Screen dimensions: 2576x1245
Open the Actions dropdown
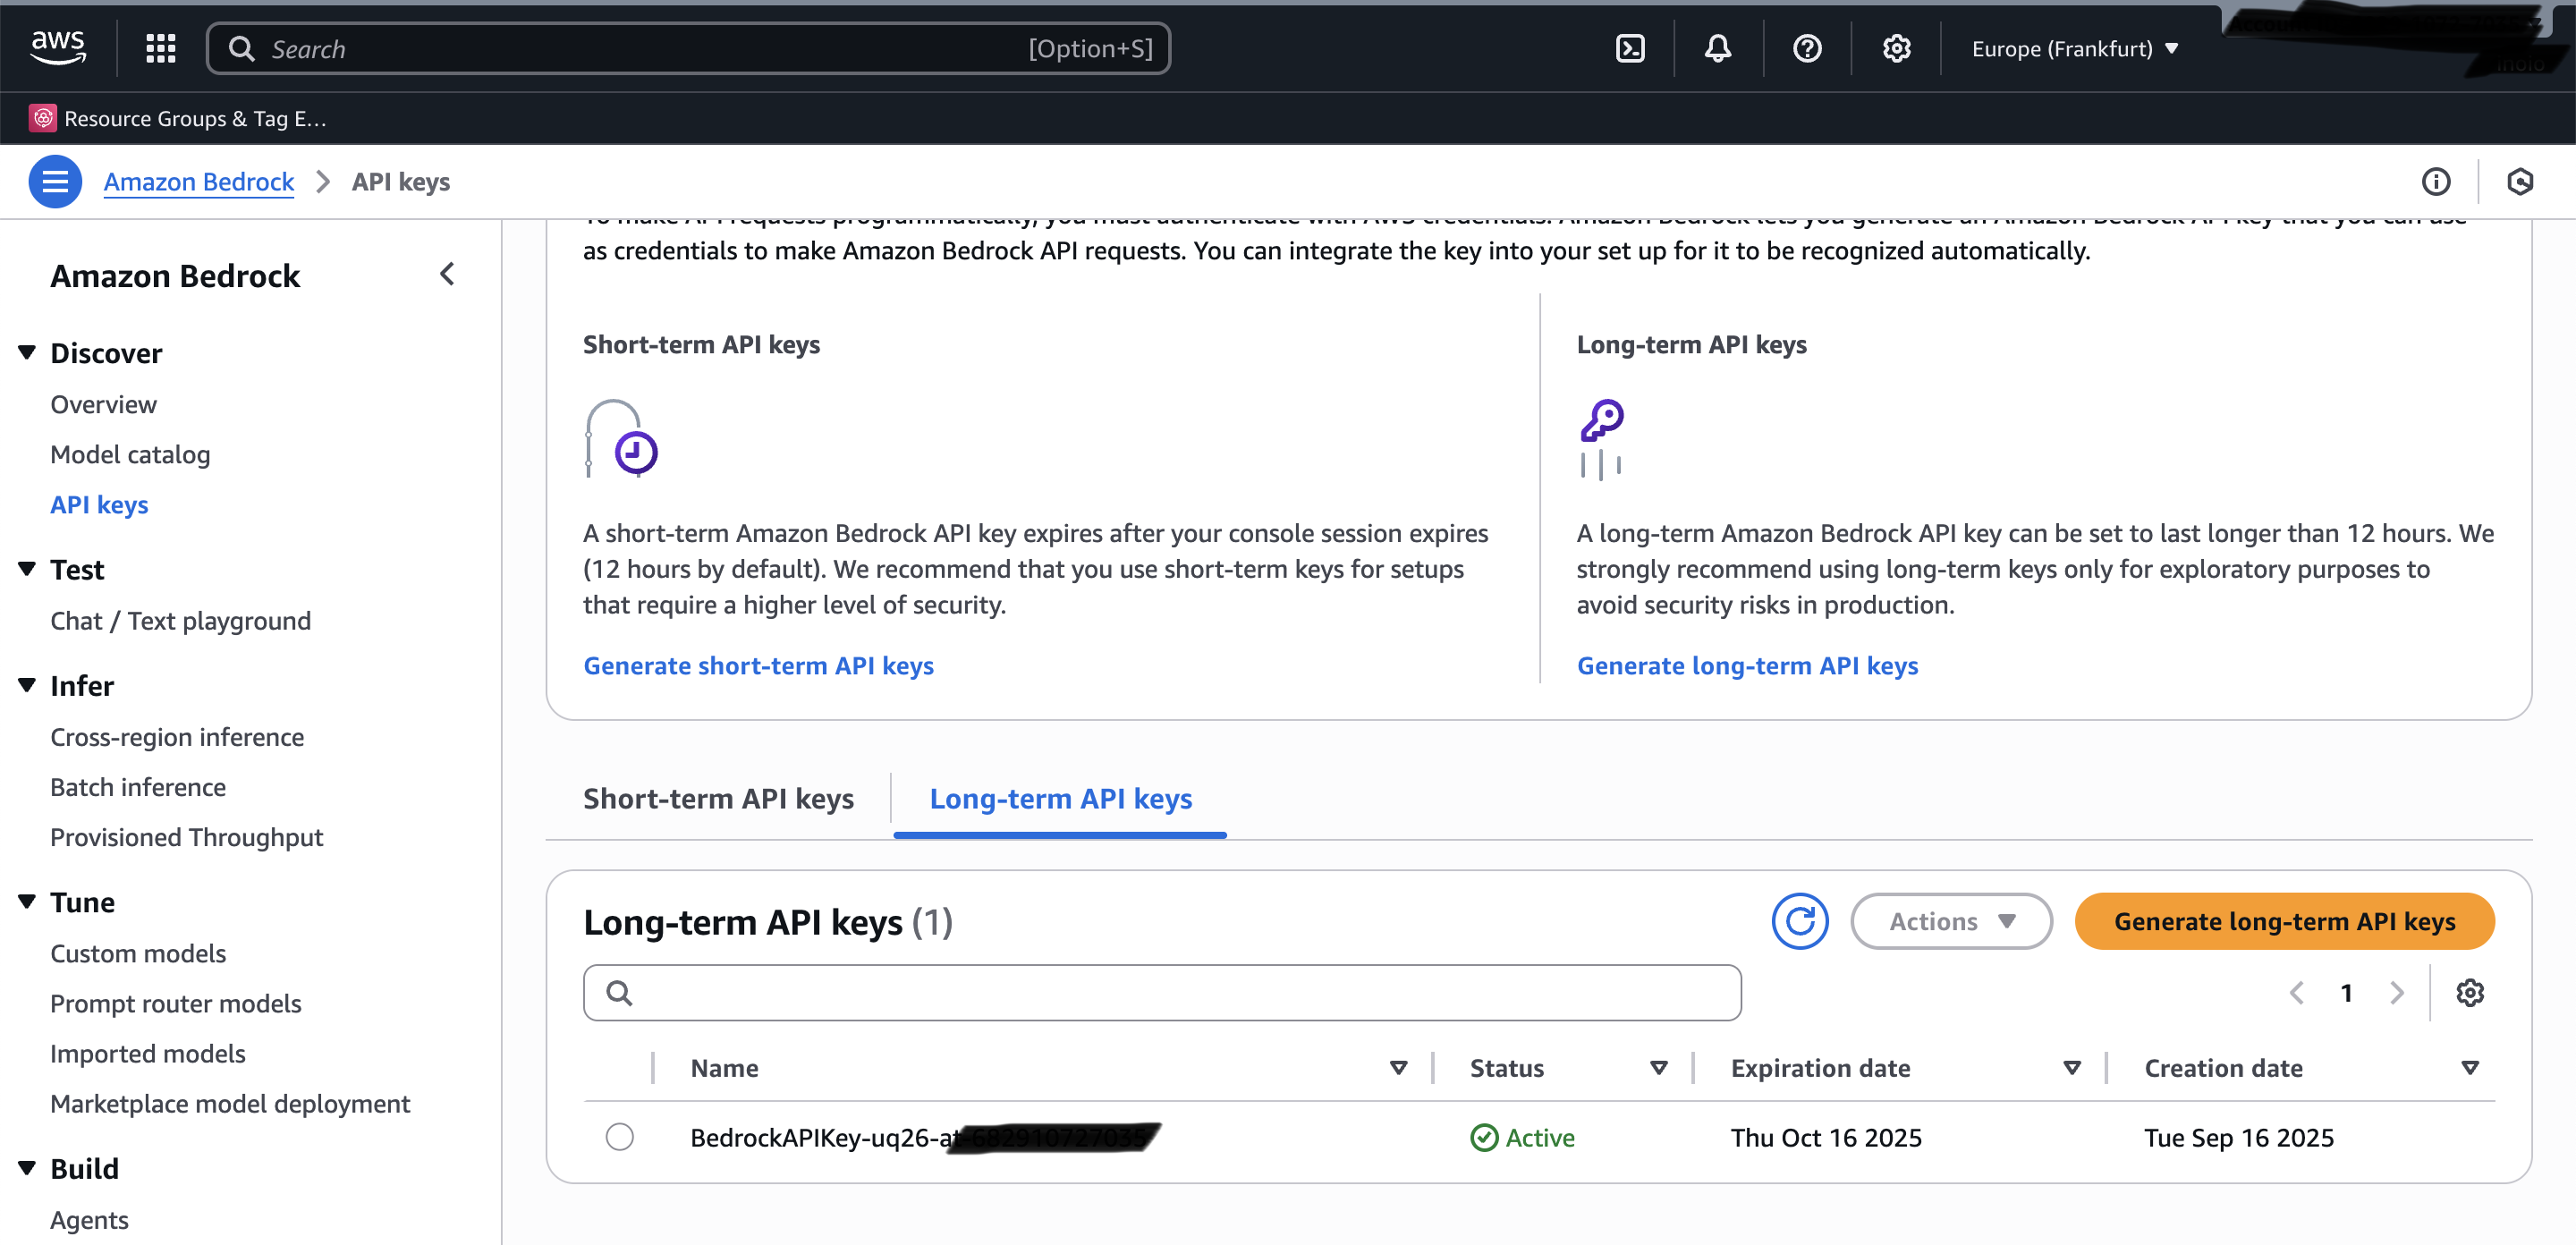tap(1950, 920)
